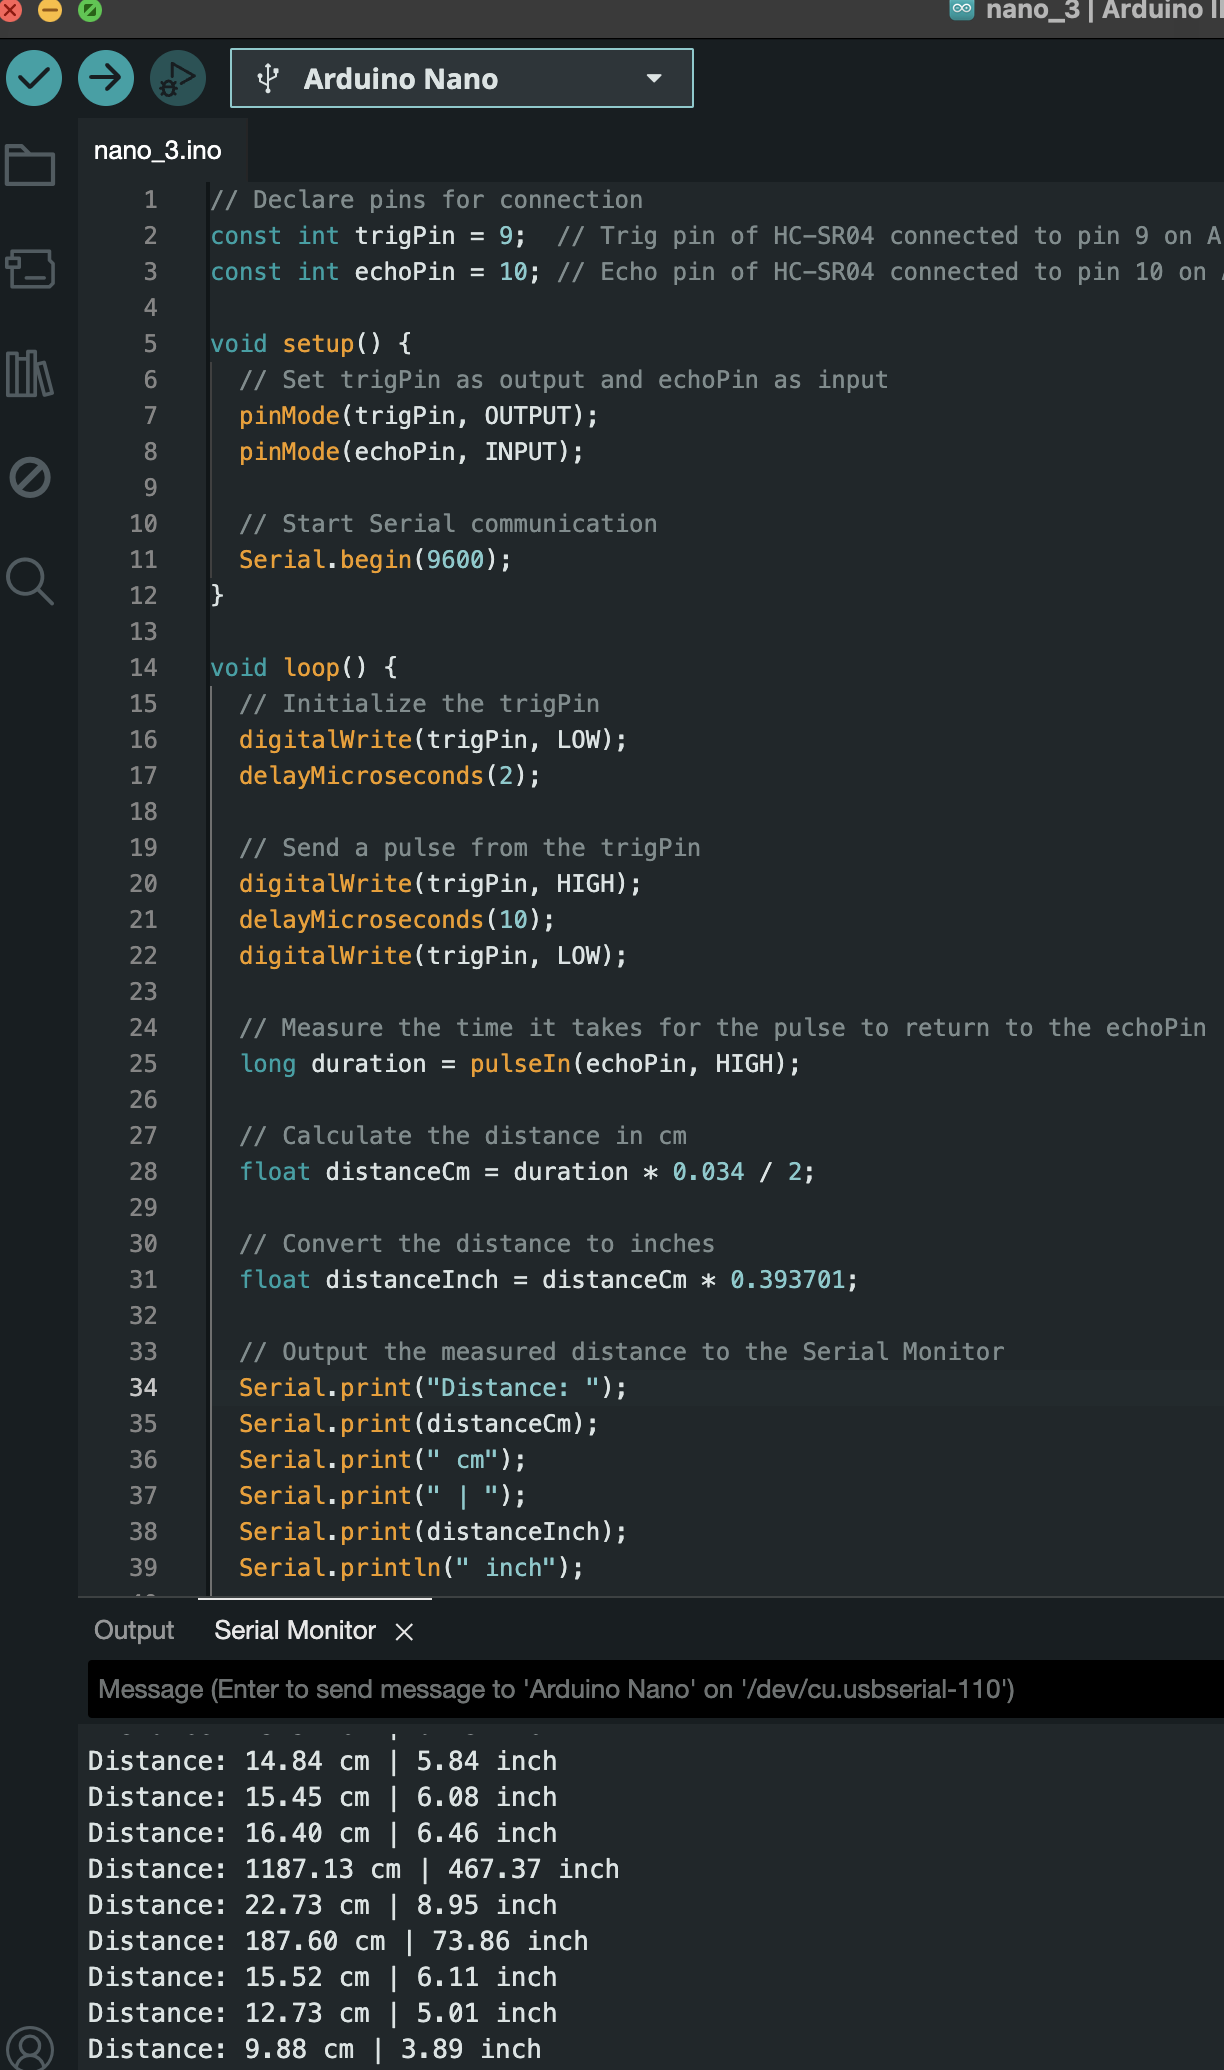The image size is (1224, 2070).
Task: Click '// Start Serial communication' comment
Action: coord(448,524)
